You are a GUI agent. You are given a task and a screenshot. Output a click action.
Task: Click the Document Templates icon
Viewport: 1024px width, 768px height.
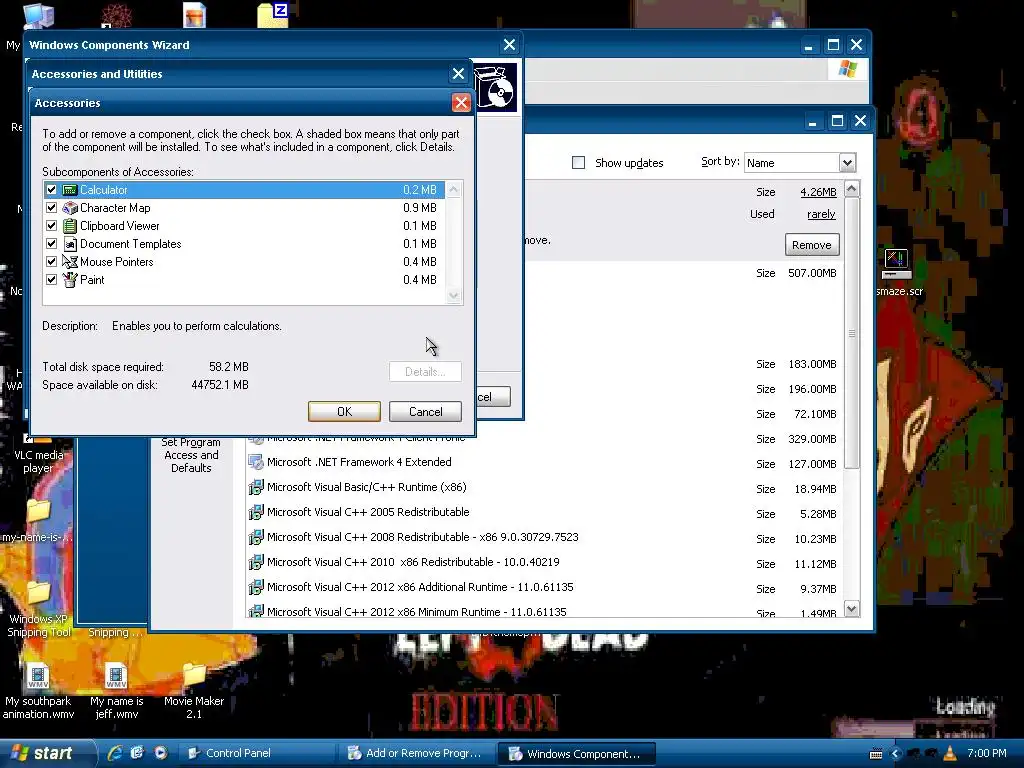click(x=70, y=244)
